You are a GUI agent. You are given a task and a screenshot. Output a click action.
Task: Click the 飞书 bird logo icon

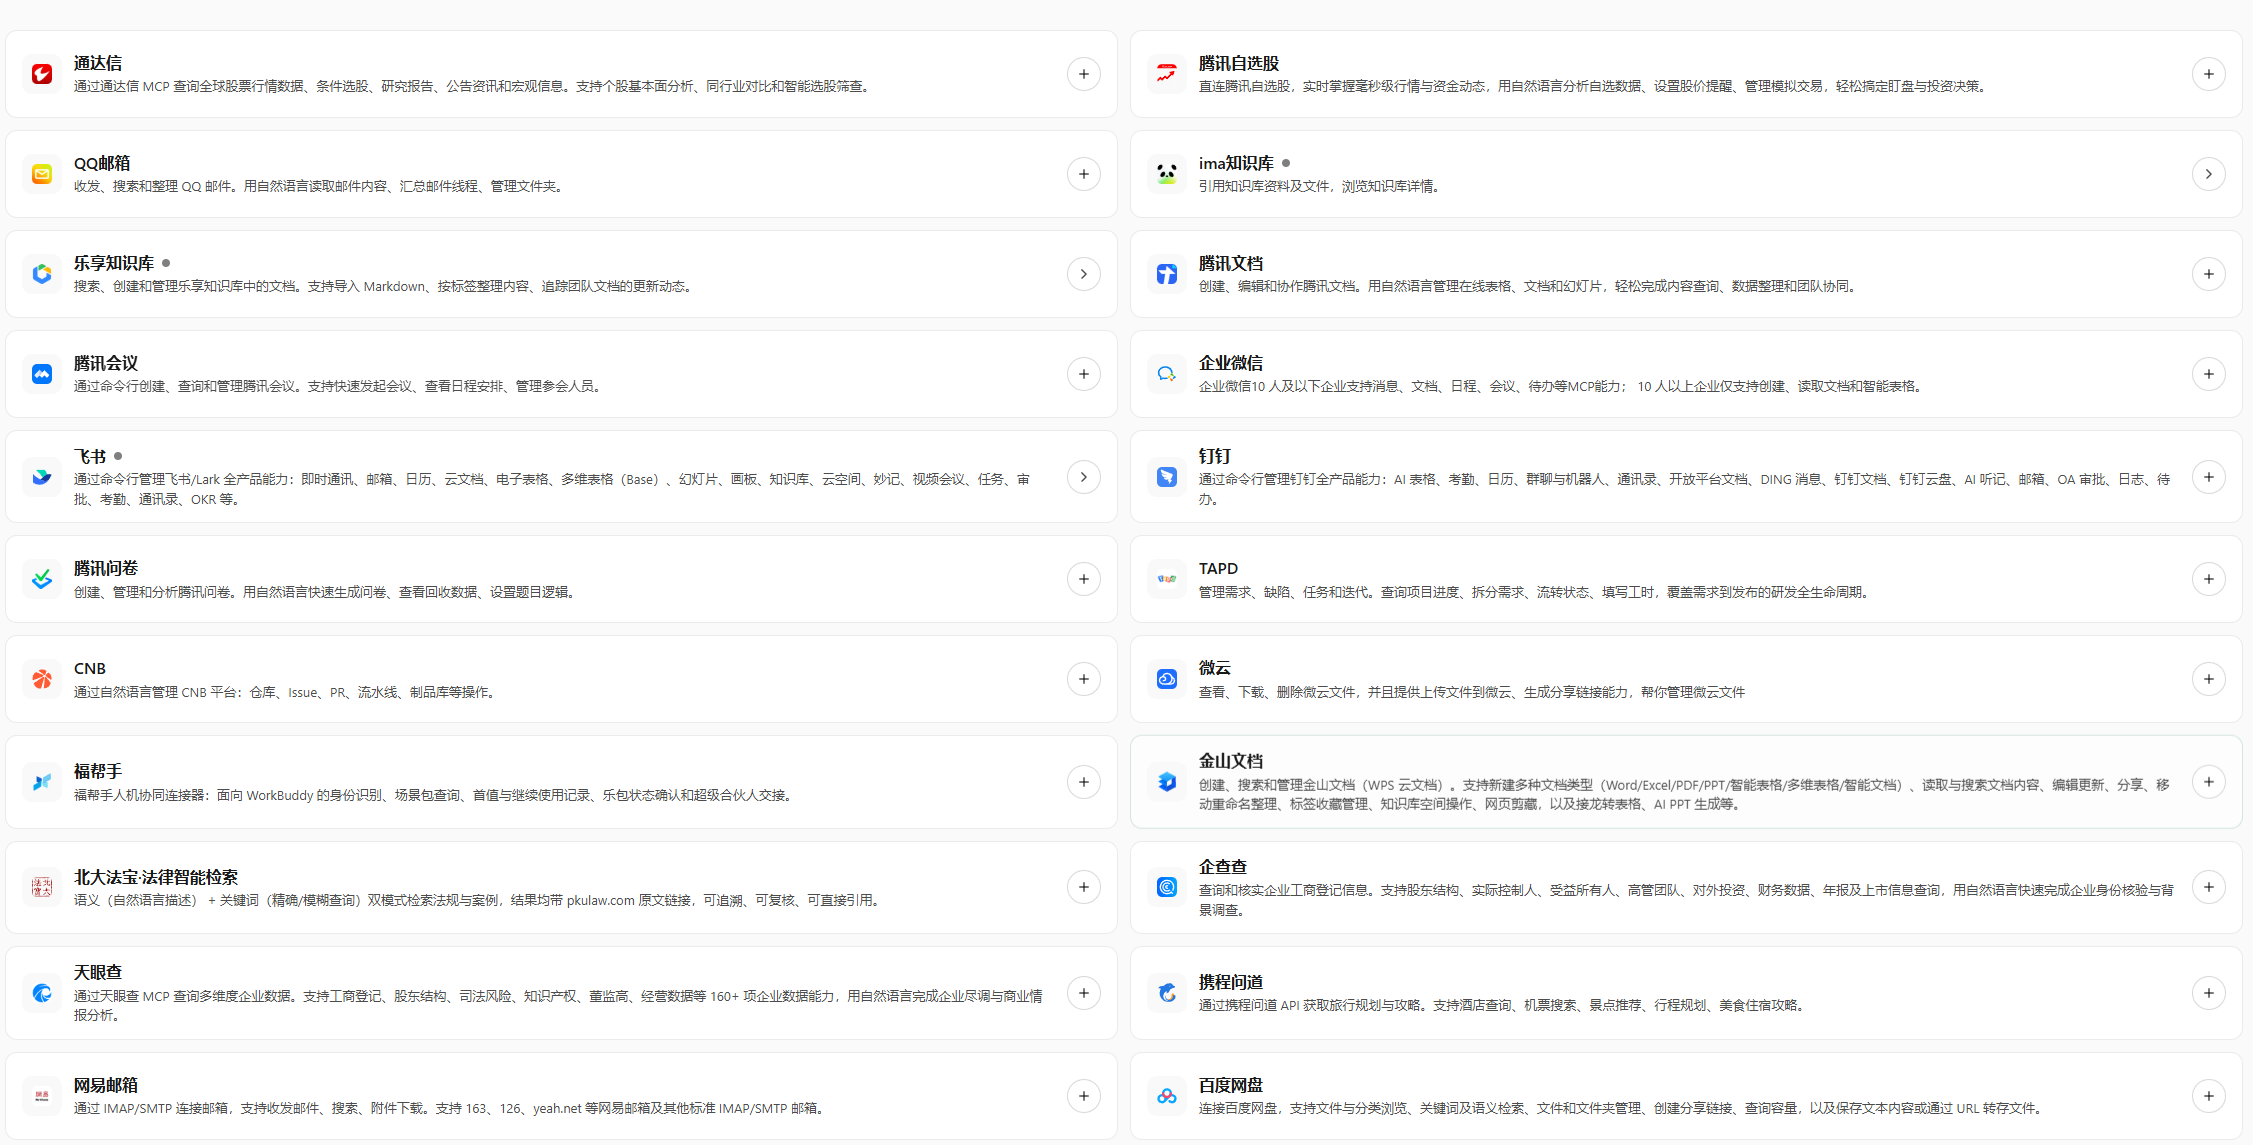point(42,477)
